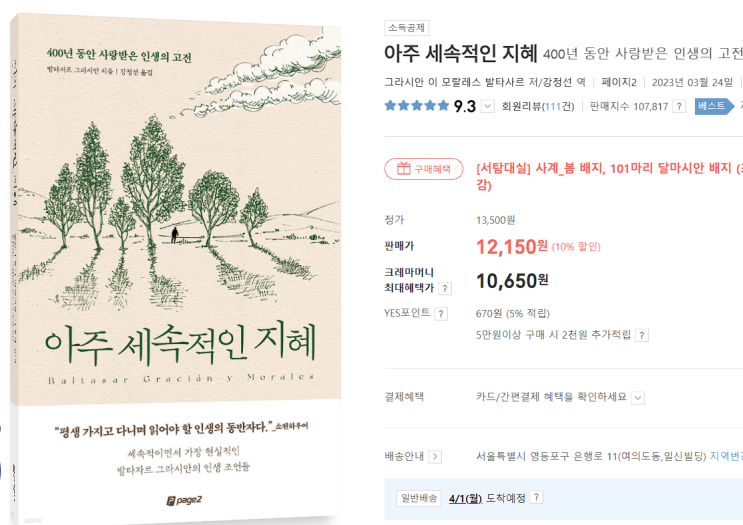743x525 pixels.
Task: Click the 소득공제 tag
Action: click(x=404, y=27)
